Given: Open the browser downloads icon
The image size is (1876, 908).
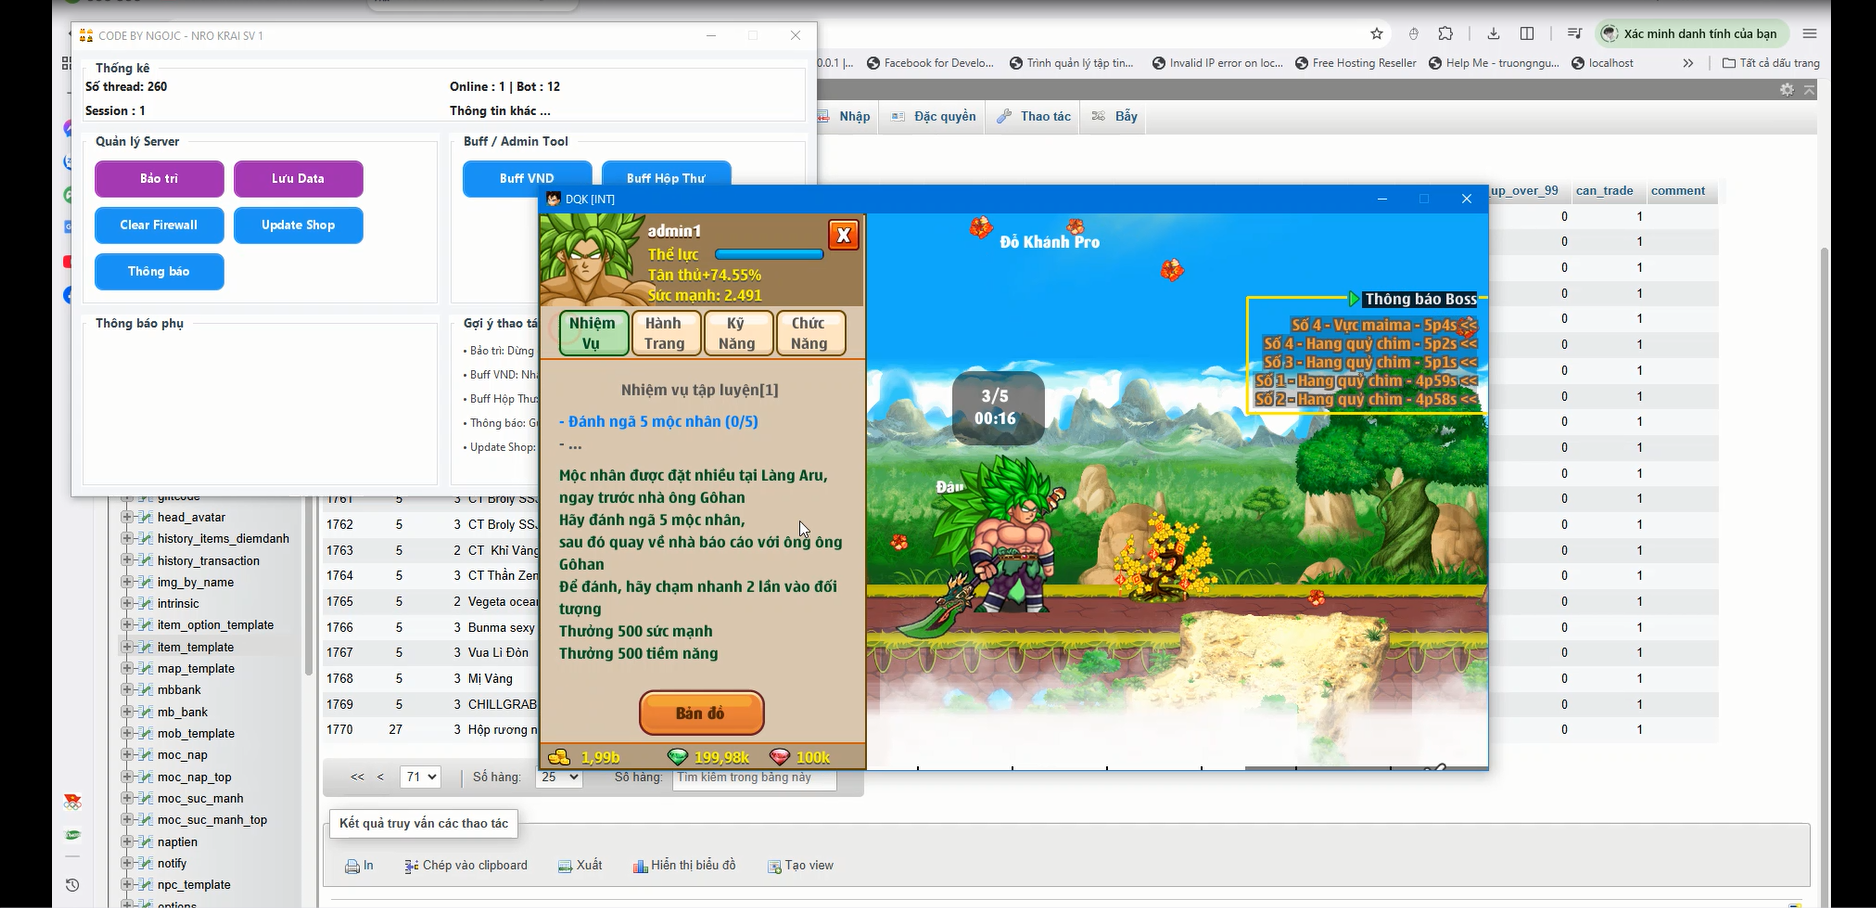Looking at the screenshot, I should pos(1493,34).
